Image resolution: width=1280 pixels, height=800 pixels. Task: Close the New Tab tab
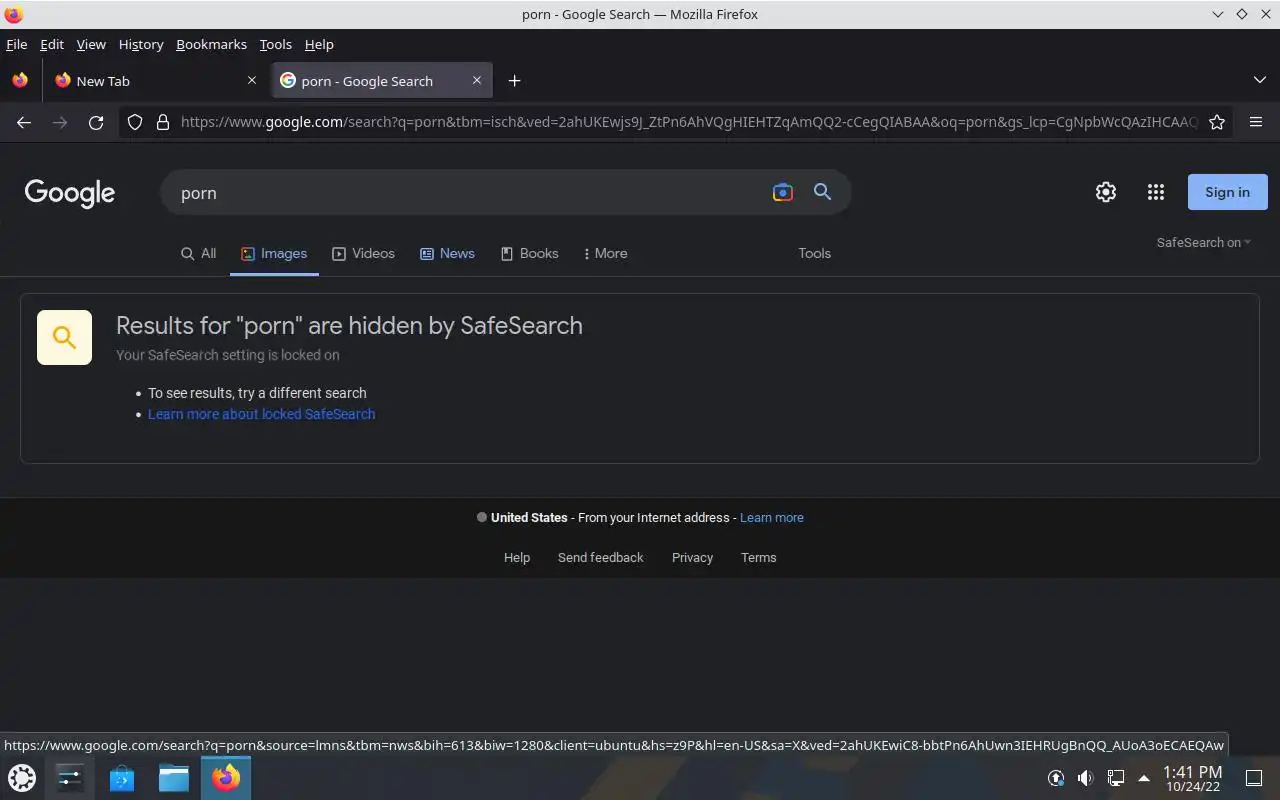pyautogui.click(x=251, y=81)
